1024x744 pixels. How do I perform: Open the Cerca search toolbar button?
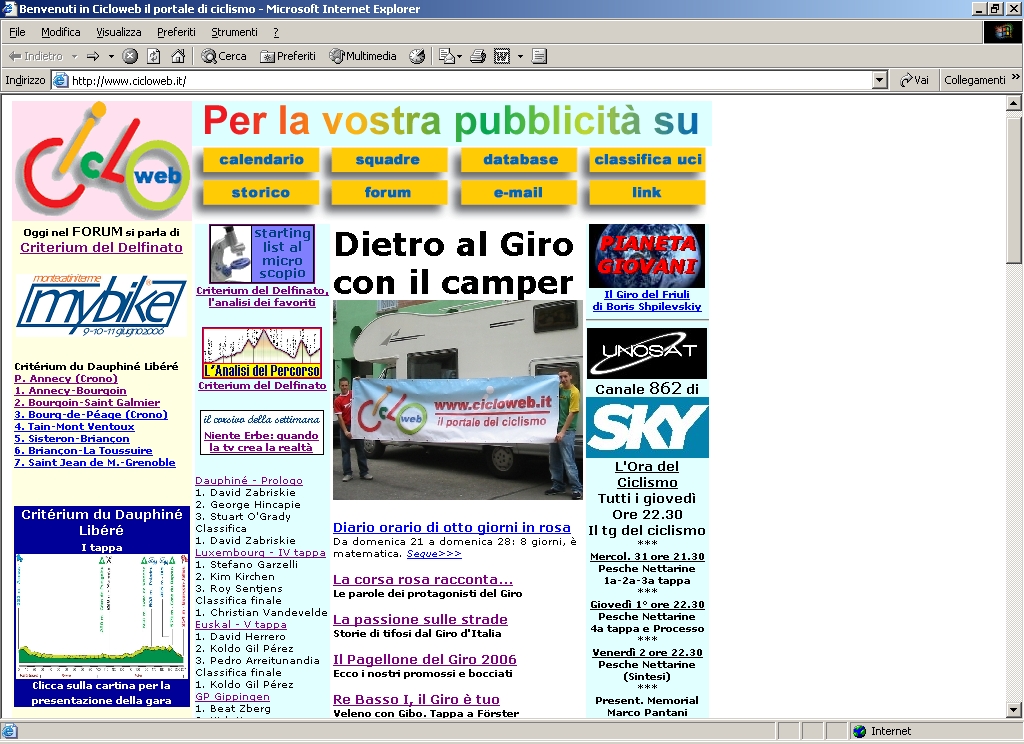(224, 56)
